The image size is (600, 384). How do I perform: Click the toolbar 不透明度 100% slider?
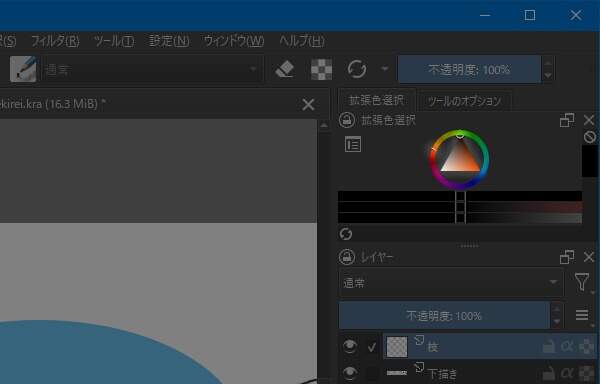(x=469, y=69)
